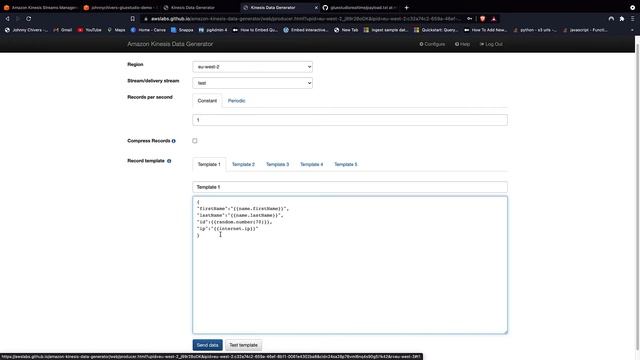The image size is (640, 360).
Task: Open the pgAdmin 4 bookmark
Action: click(x=213, y=30)
